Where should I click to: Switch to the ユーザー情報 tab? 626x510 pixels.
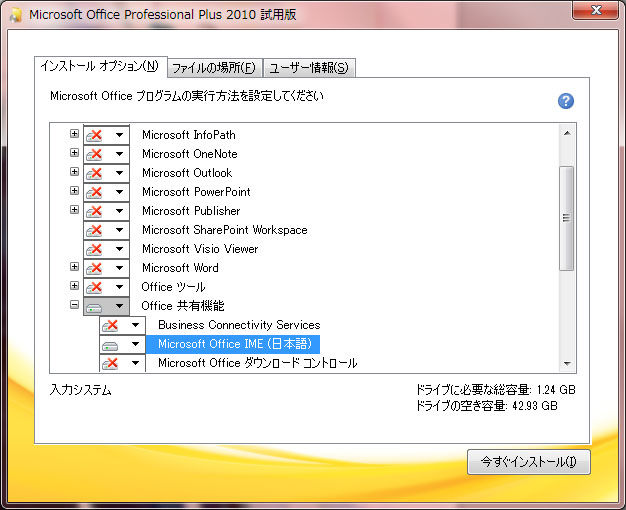click(x=309, y=68)
